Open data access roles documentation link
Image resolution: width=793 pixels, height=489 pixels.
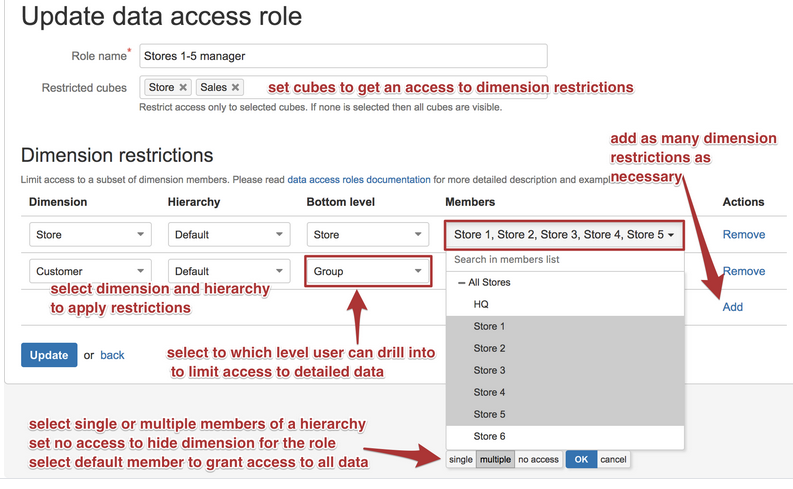click(x=358, y=180)
